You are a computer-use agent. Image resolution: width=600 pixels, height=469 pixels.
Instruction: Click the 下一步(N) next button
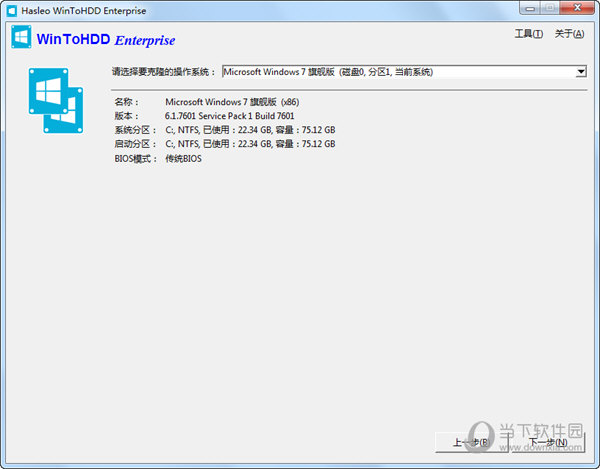click(549, 443)
